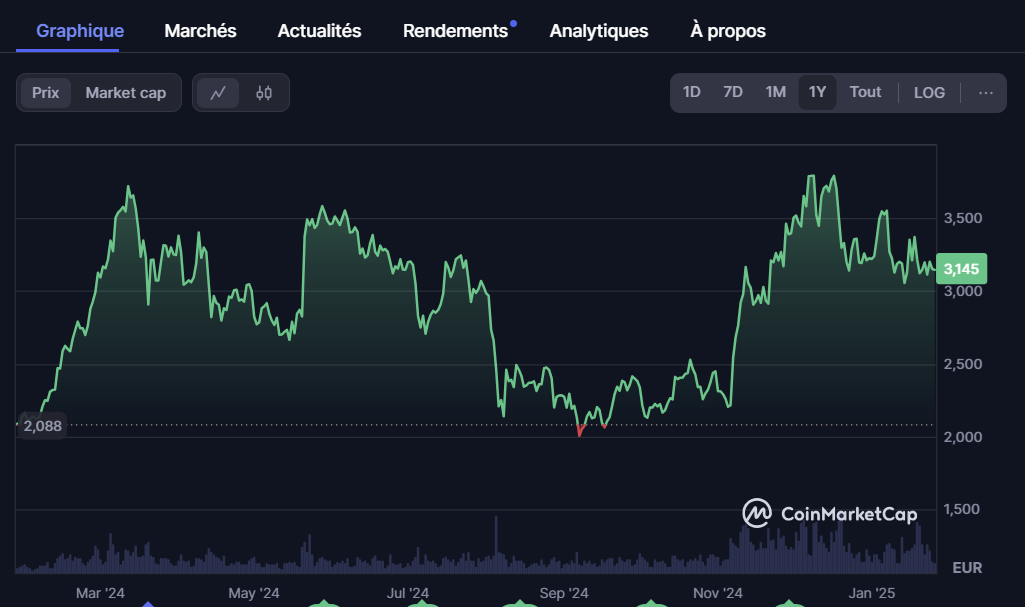Open the Graphique tab
This screenshot has width=1025, height=607.
click(x=80, y=31)
